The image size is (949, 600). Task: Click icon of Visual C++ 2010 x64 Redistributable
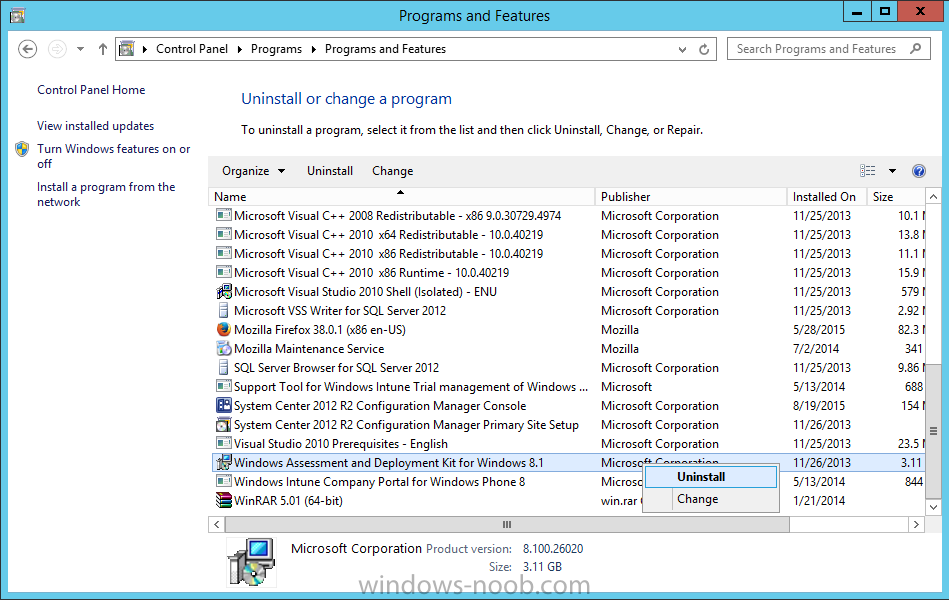223,234
